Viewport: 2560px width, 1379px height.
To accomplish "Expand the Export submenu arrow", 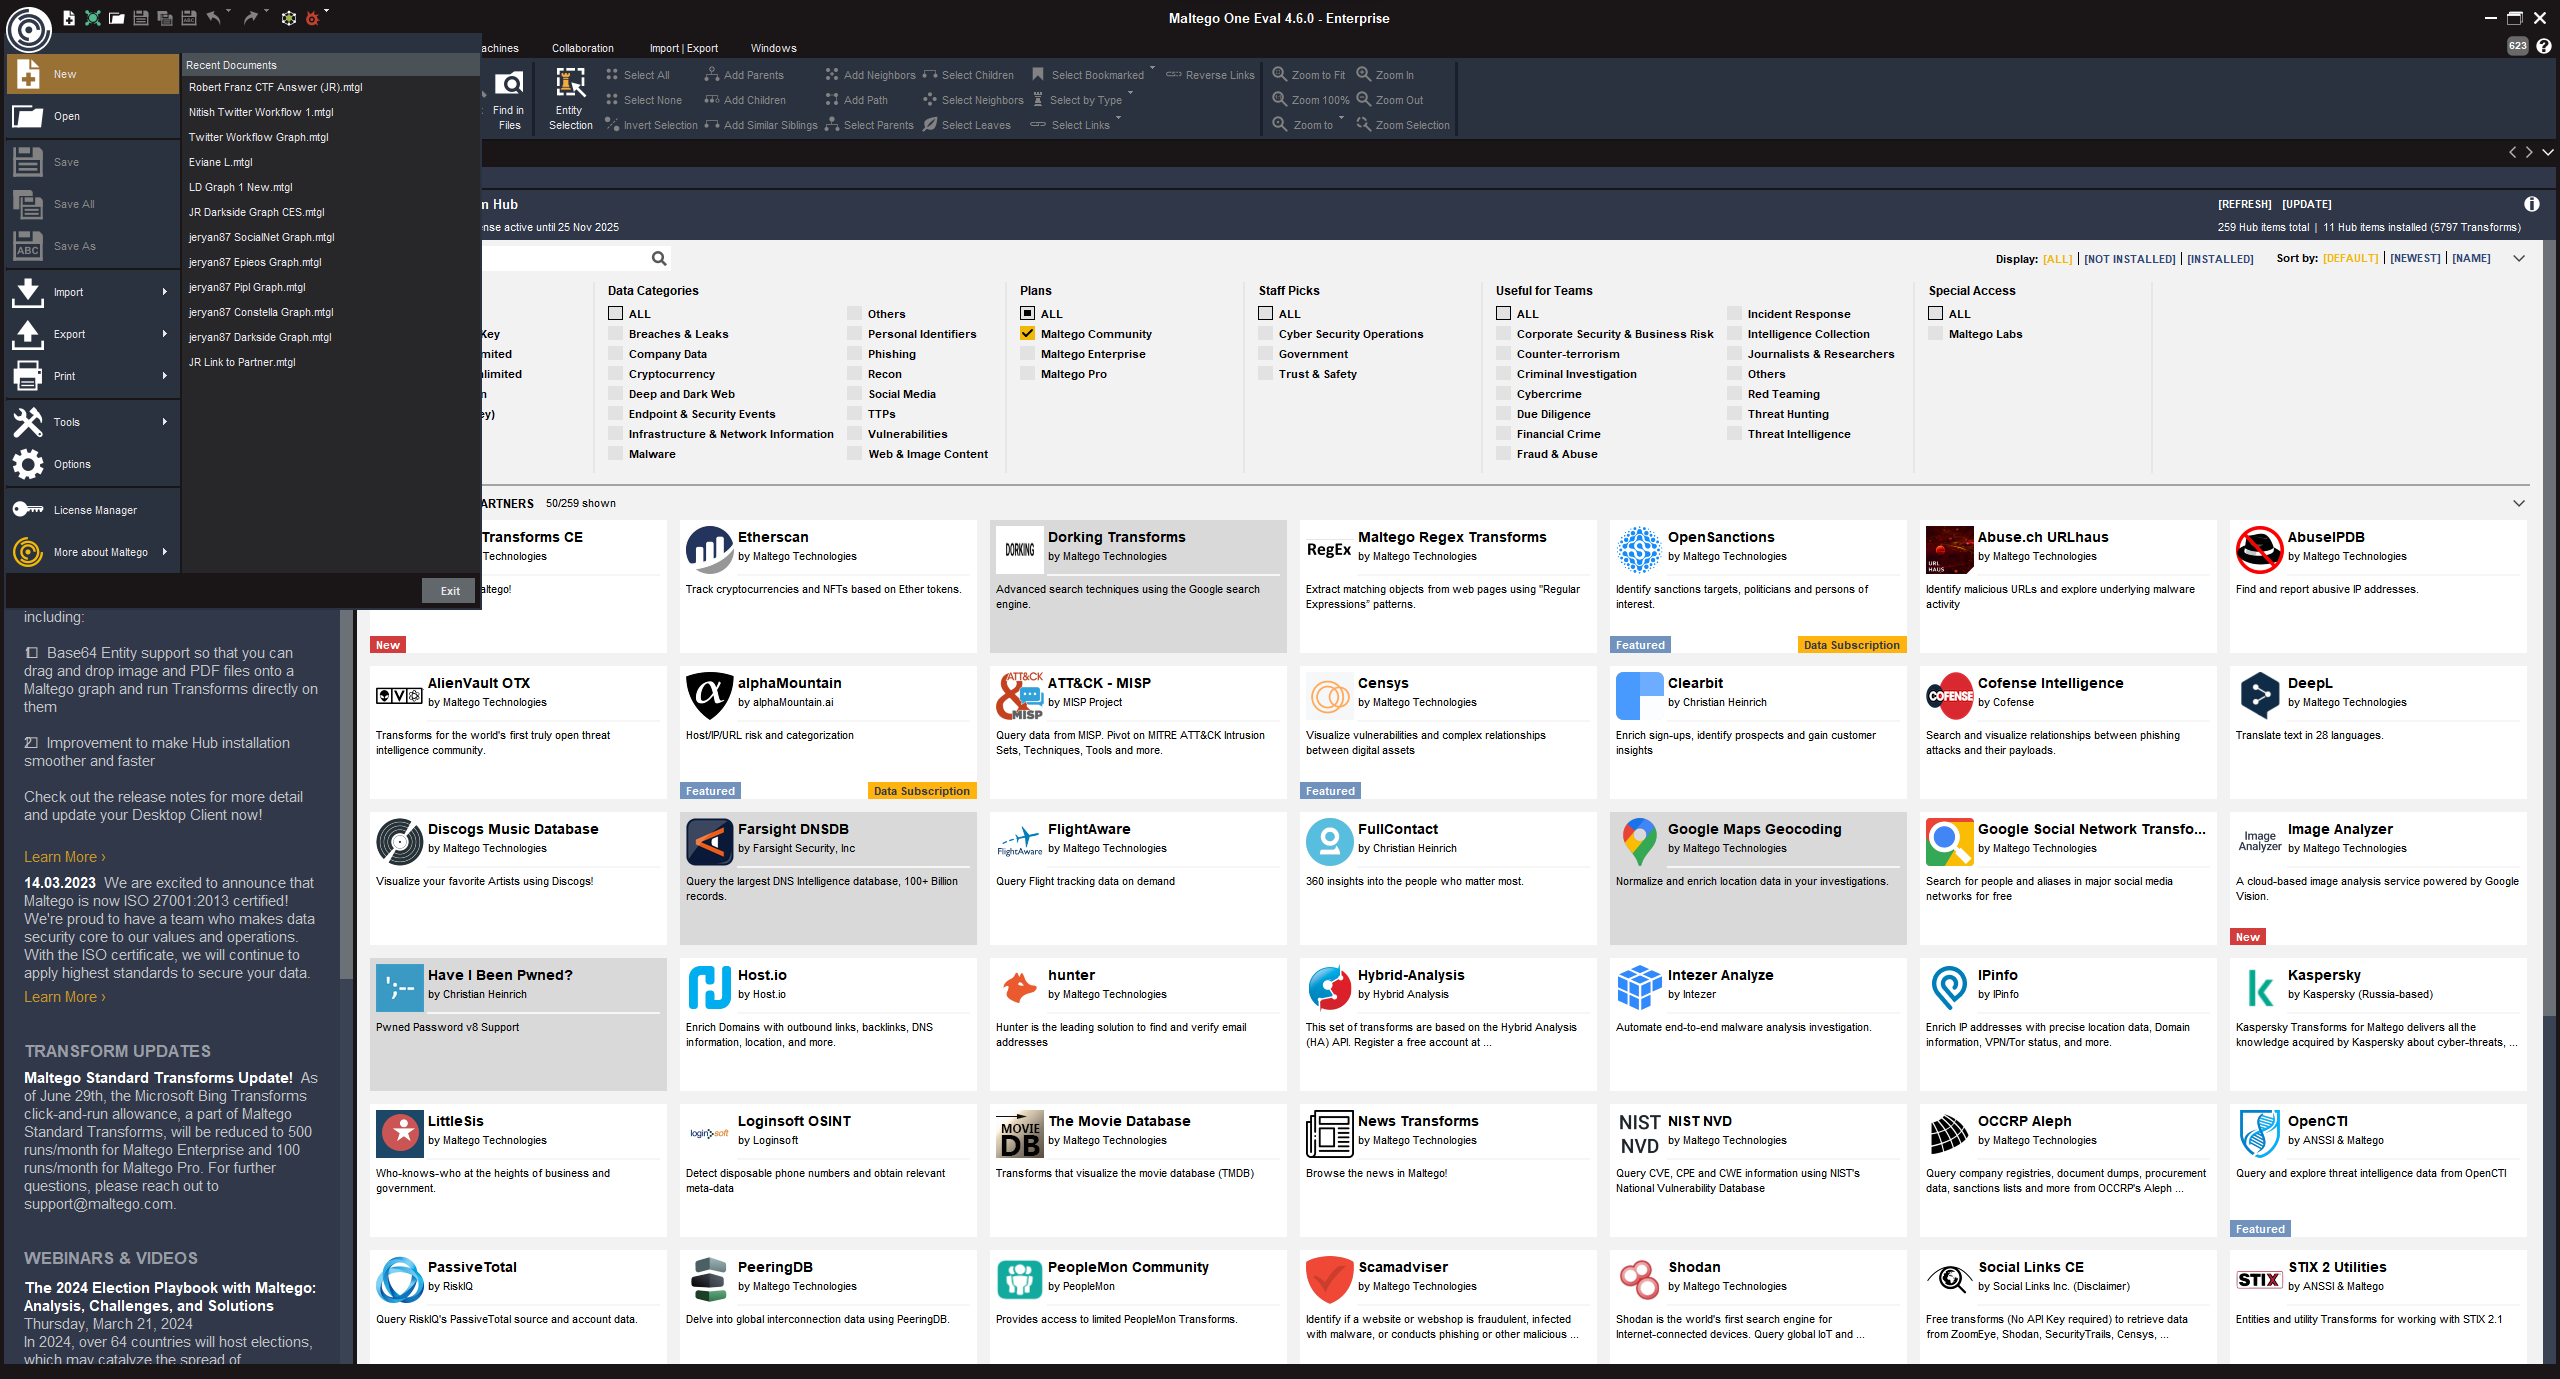I will (165, 334).
